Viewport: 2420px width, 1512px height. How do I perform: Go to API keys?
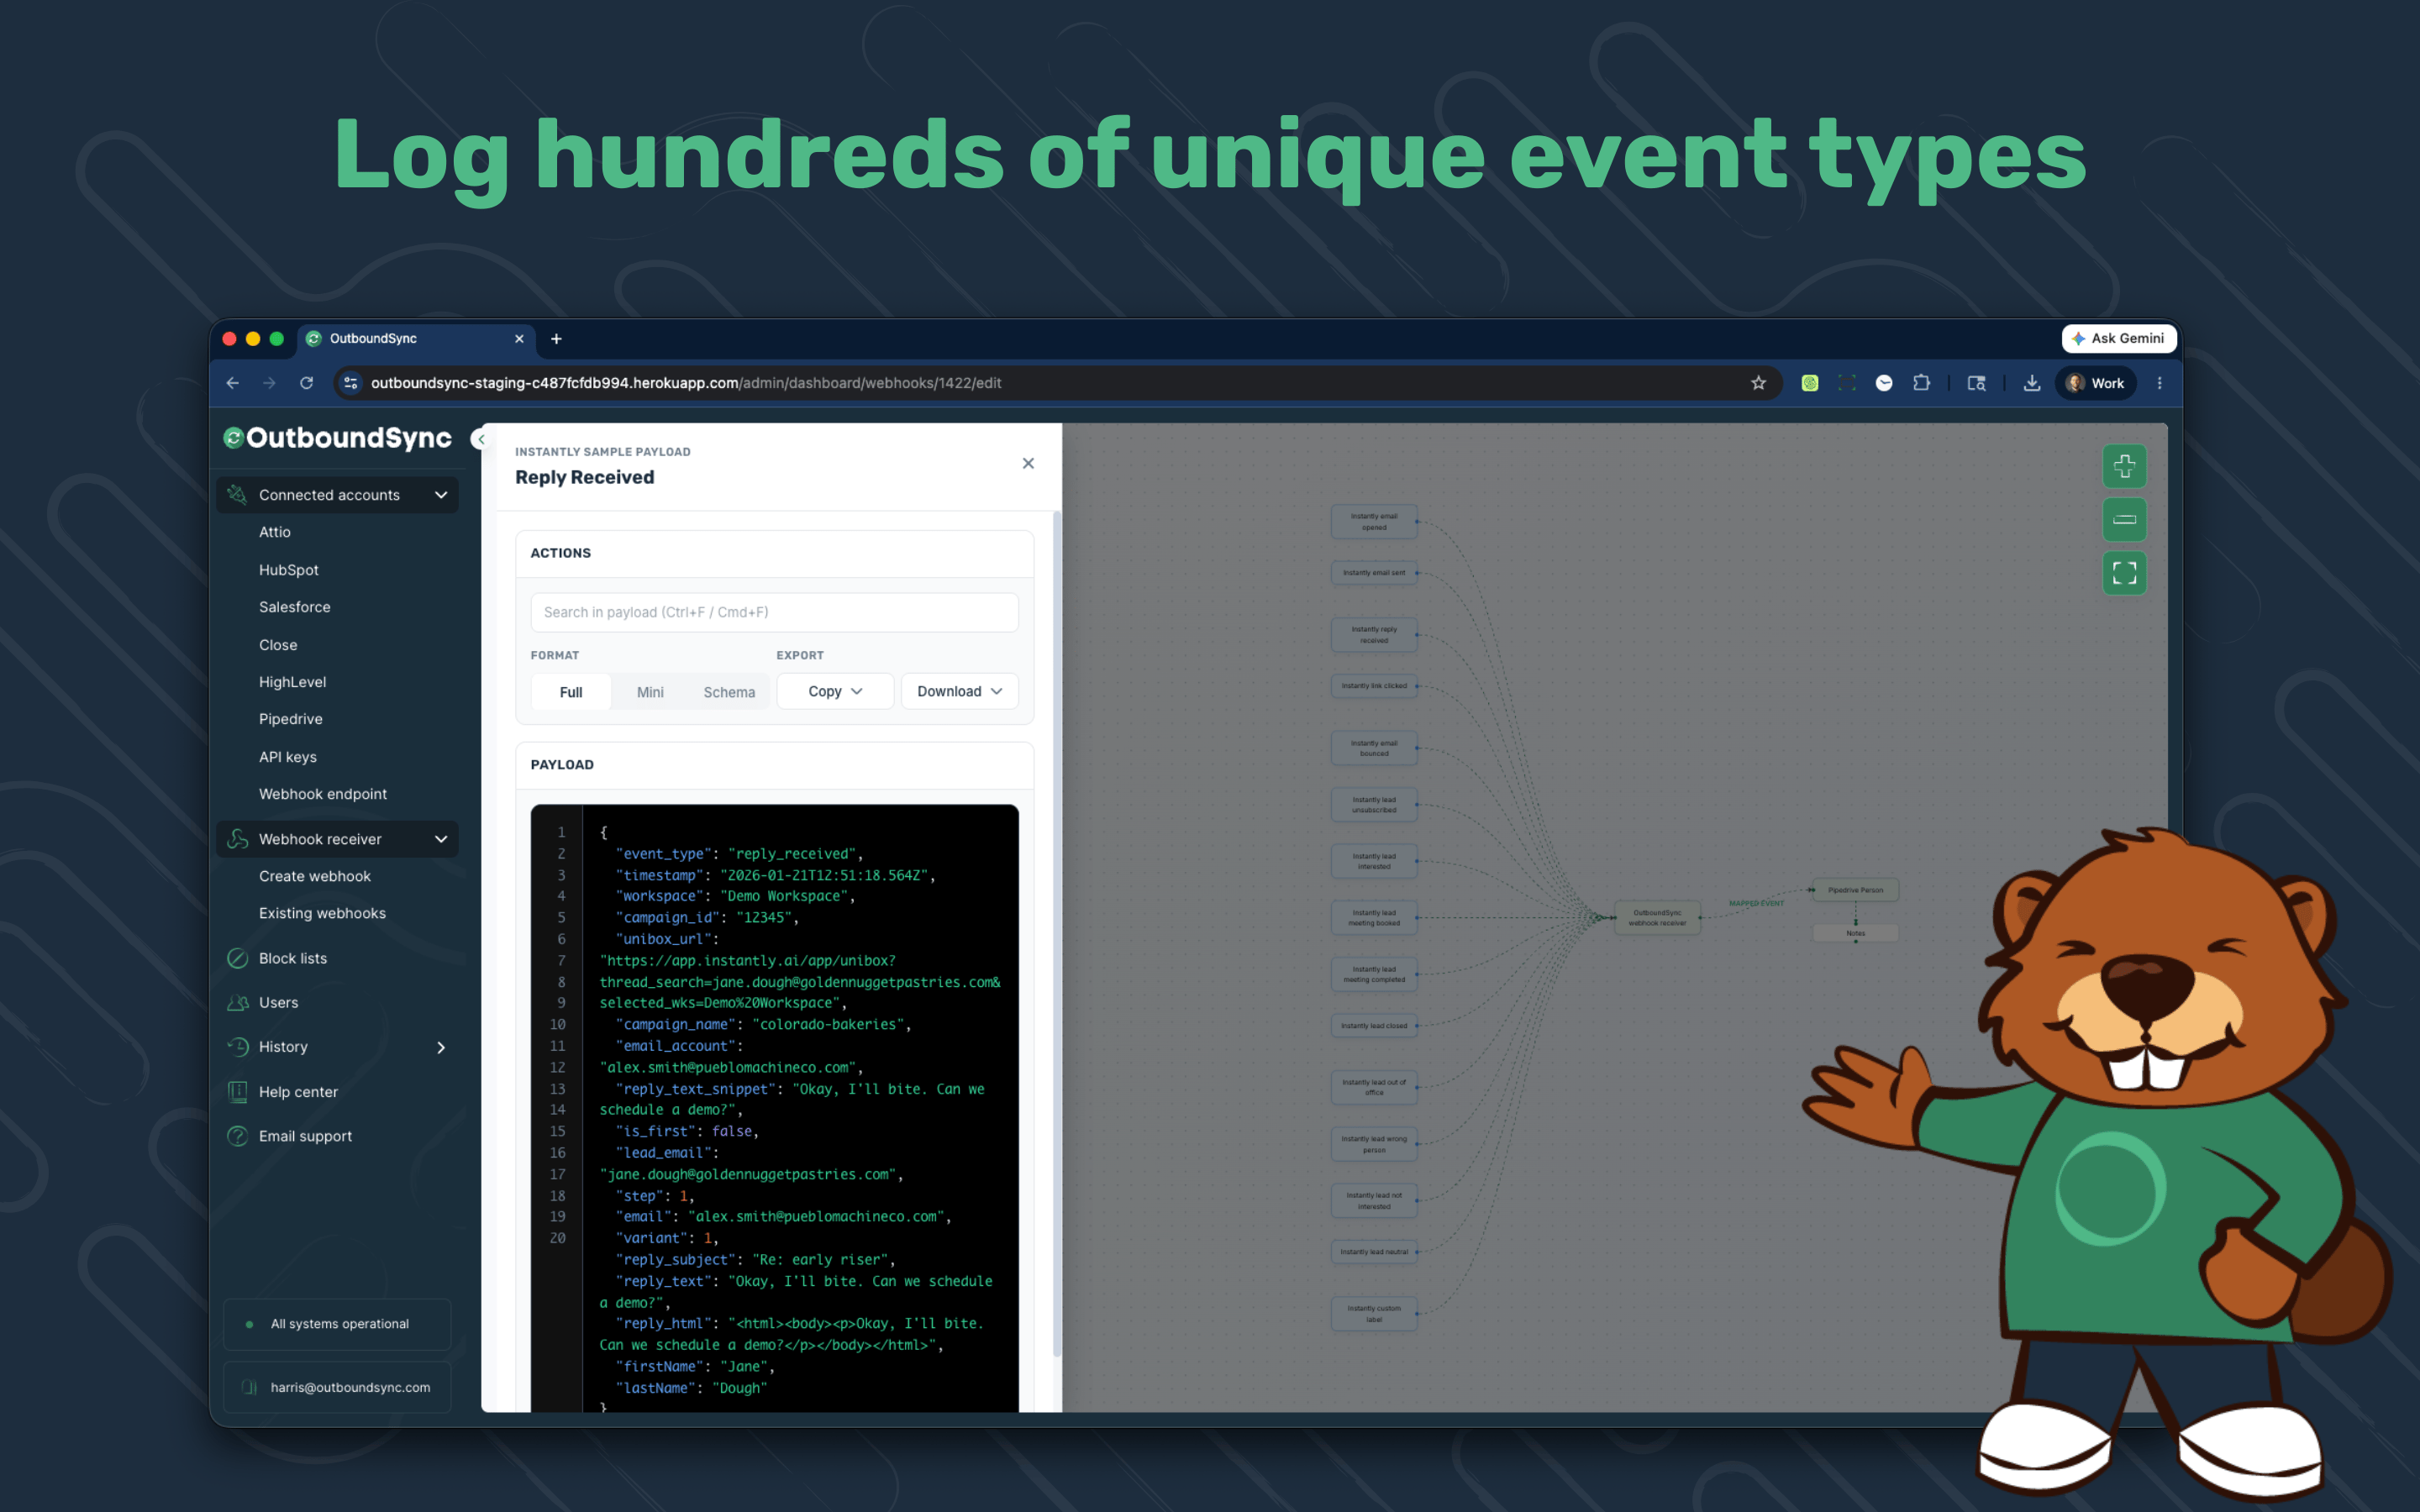pyautogui.click(x=288, y=757)
